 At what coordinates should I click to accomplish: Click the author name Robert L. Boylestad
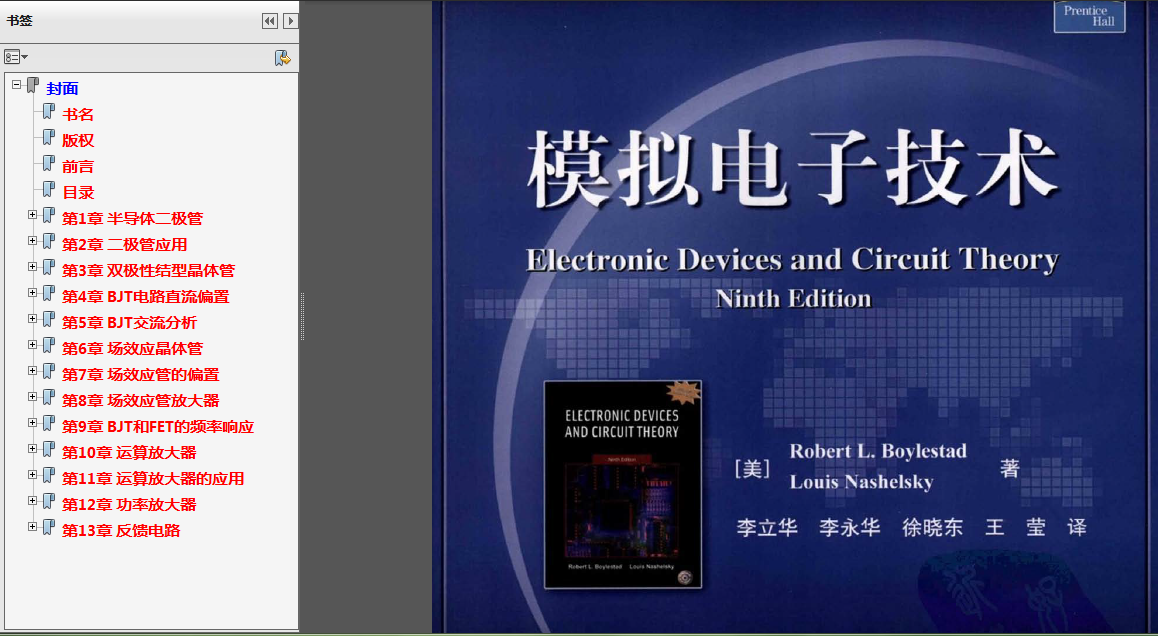tap(878, 451)
